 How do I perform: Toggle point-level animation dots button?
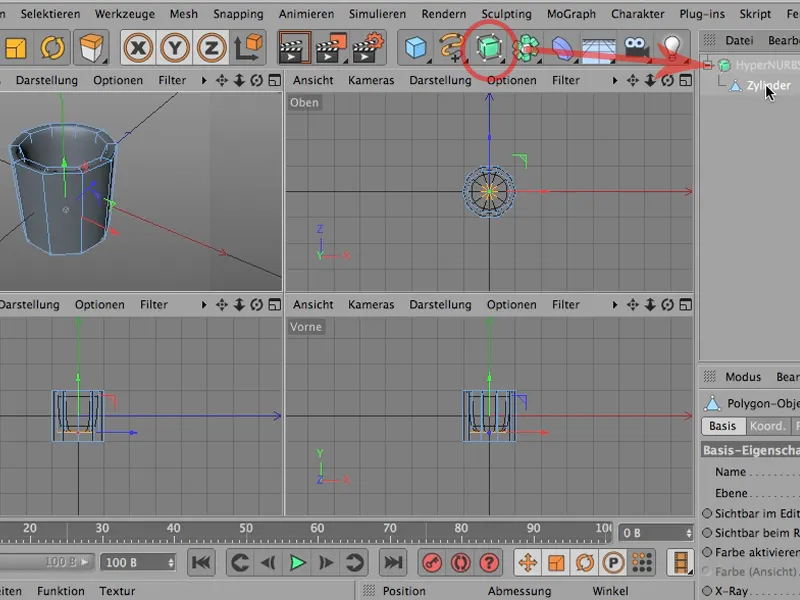[642, 562]
